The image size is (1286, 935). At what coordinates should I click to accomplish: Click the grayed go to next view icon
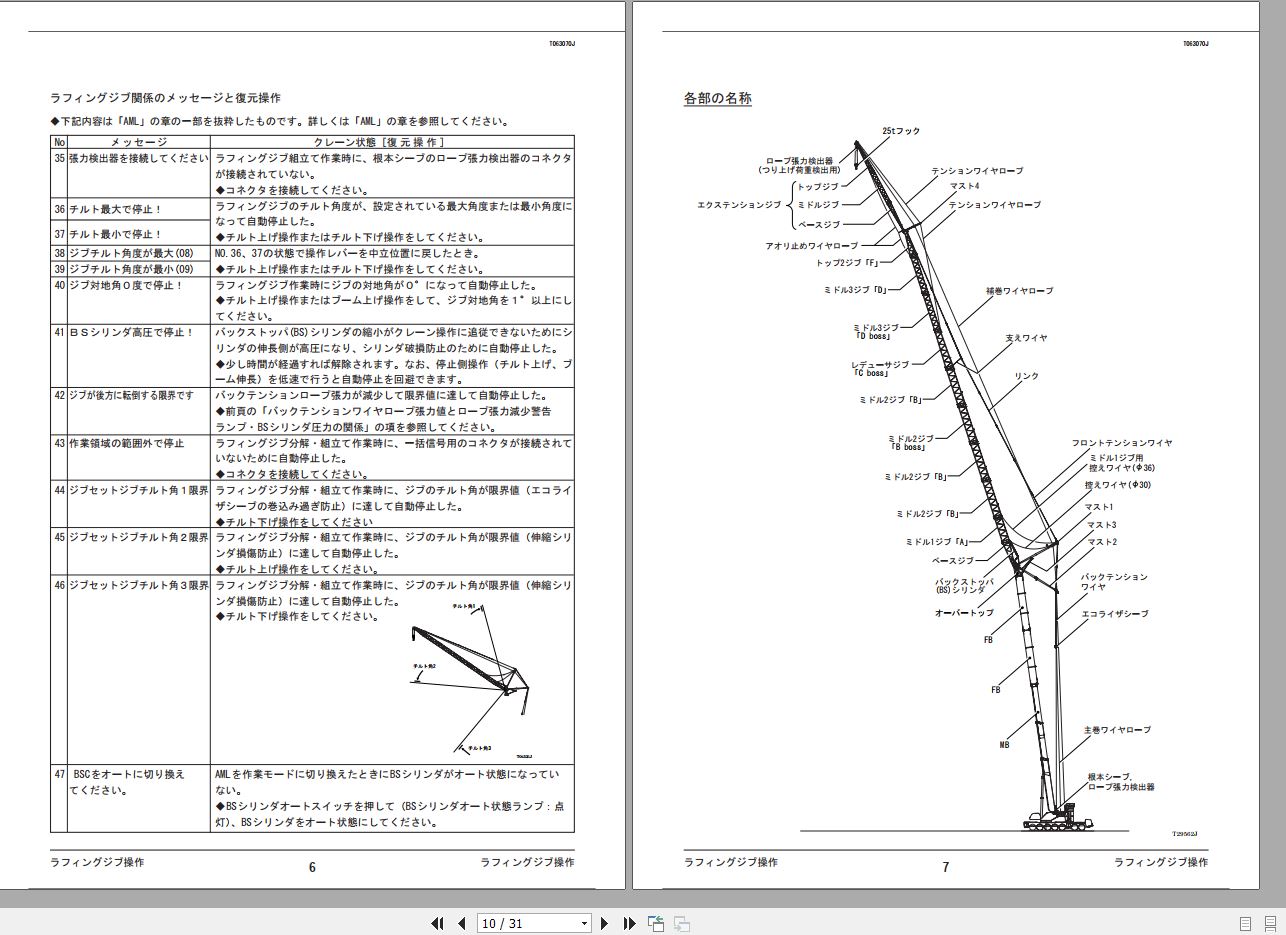click(x=681, y=923)
